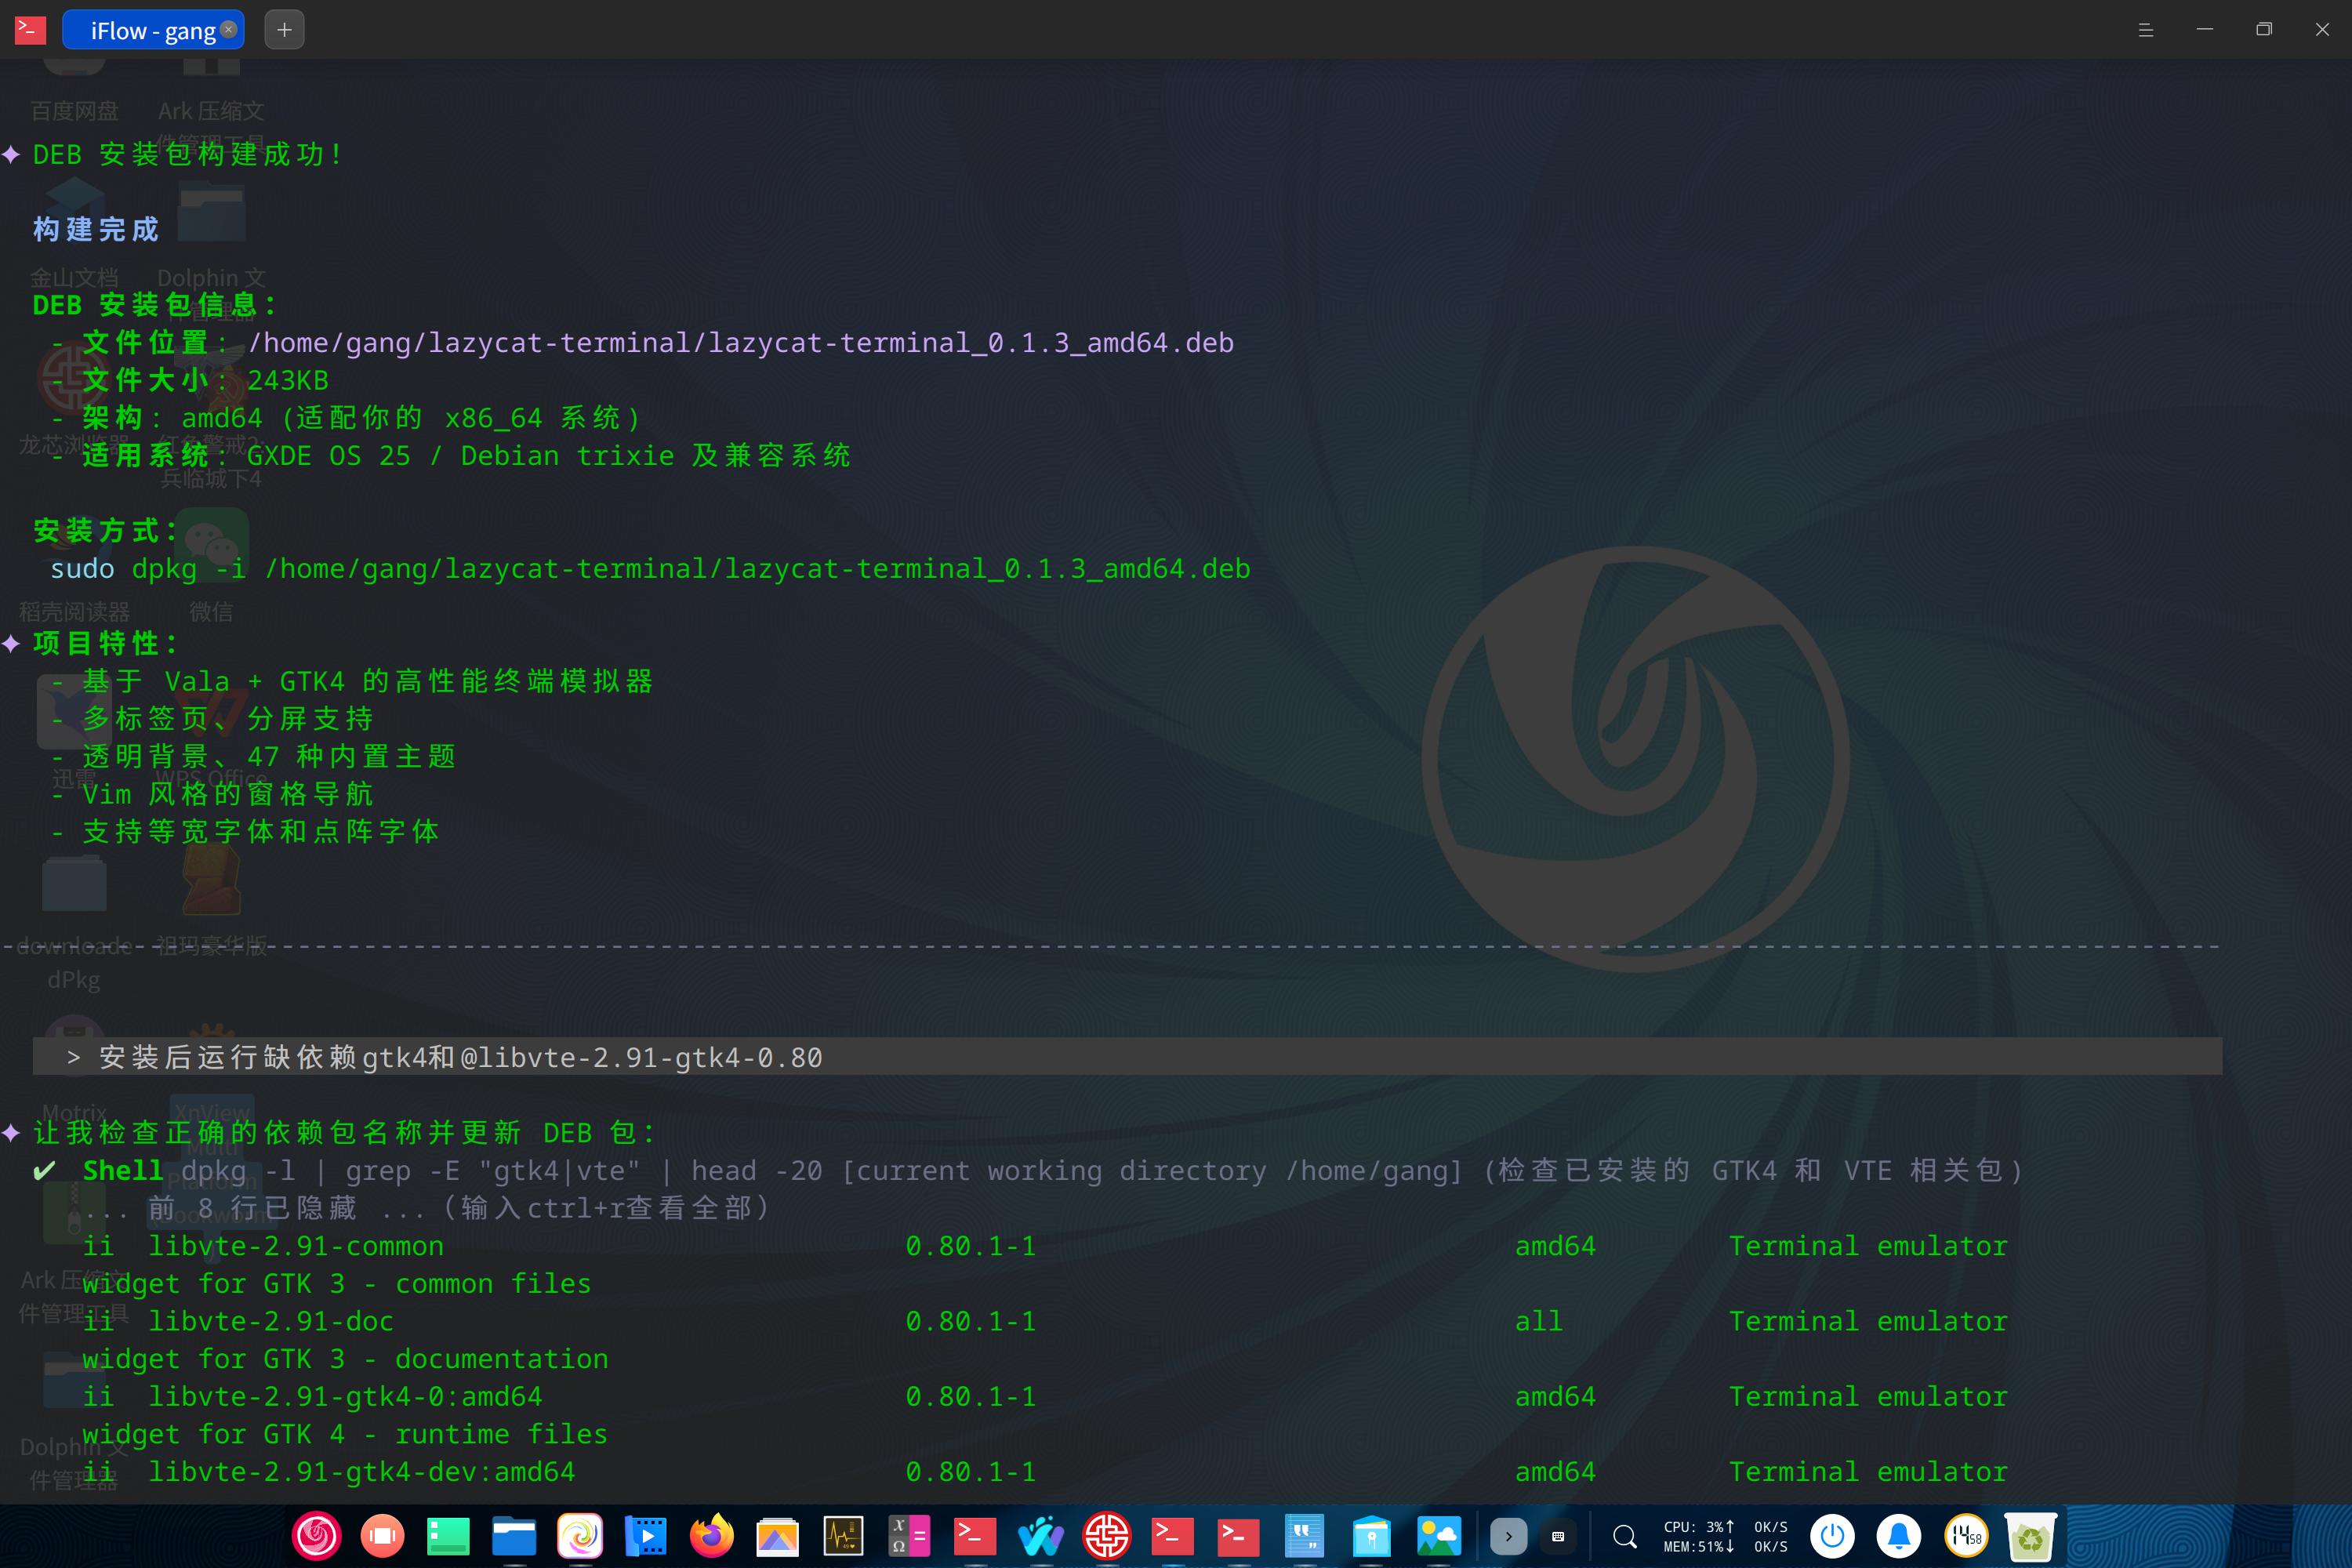Viewport: 2352px width, 1568px height.
Task: Open the terminal hamburger menu
Action: (2146, 30)
